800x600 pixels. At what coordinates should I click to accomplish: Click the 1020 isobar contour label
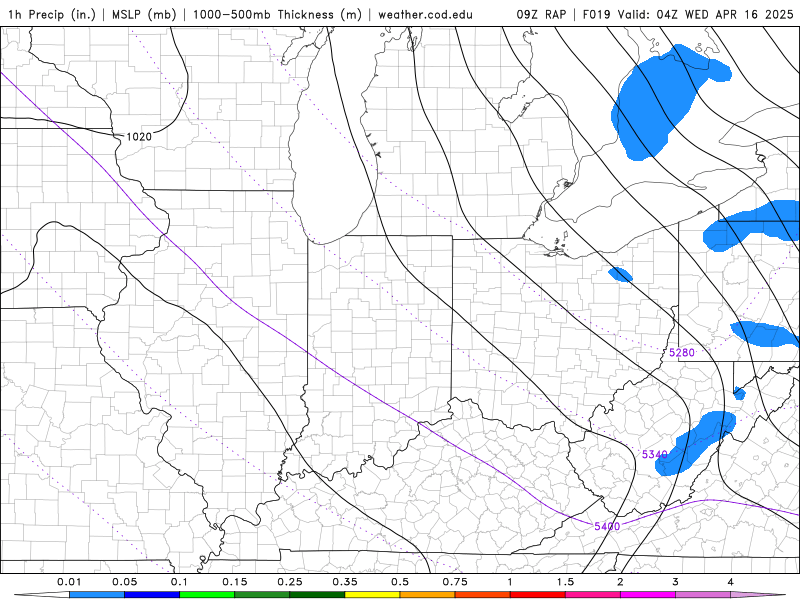[139, 136]
